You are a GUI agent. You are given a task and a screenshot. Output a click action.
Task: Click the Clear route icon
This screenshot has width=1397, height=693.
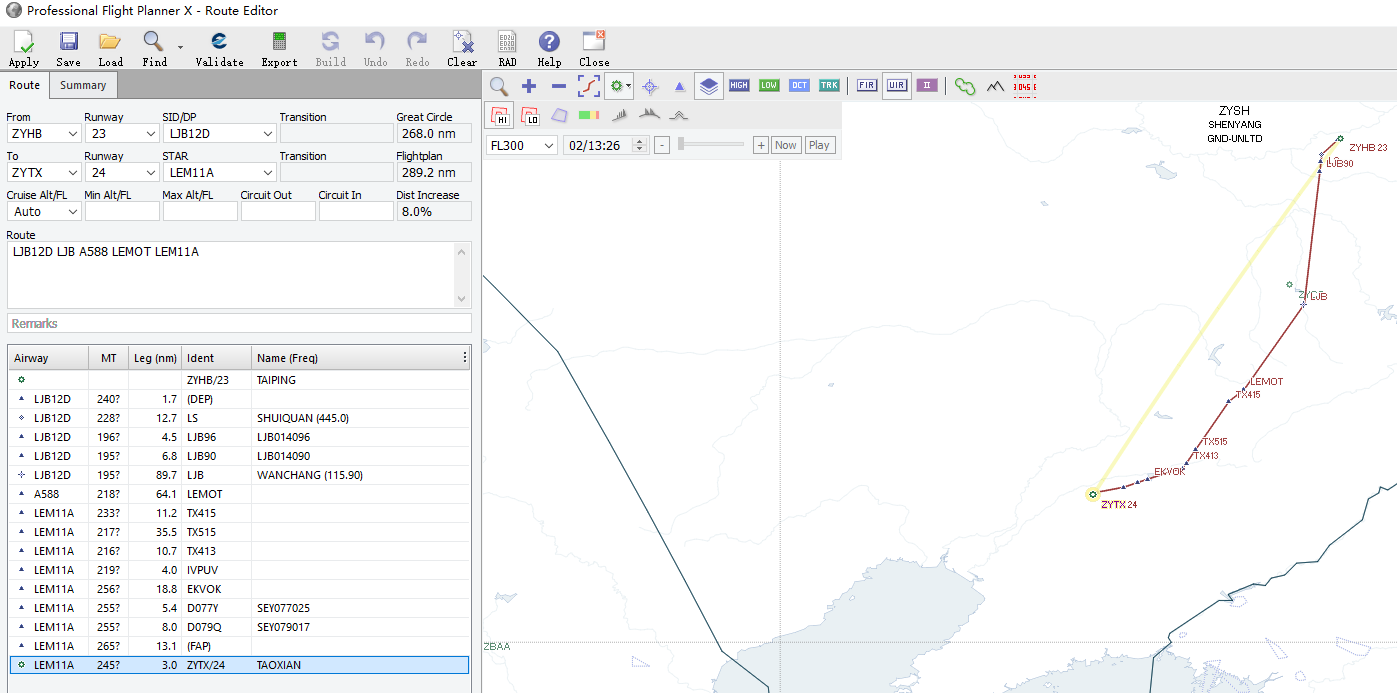(x=462, y=48)
